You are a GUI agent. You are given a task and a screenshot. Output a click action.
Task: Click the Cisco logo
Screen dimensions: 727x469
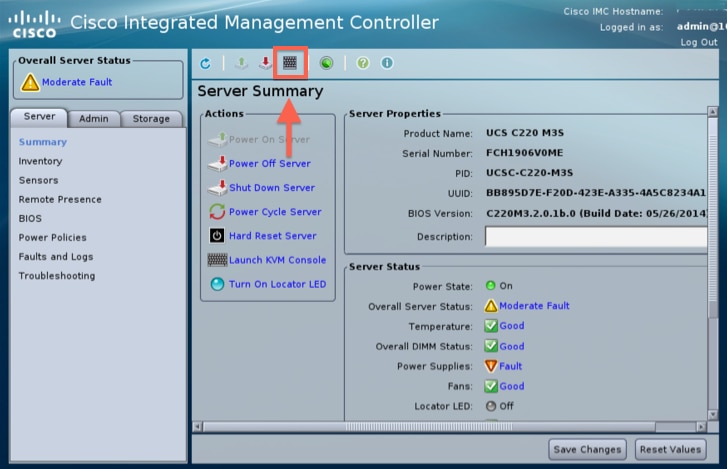pos(34,25)
